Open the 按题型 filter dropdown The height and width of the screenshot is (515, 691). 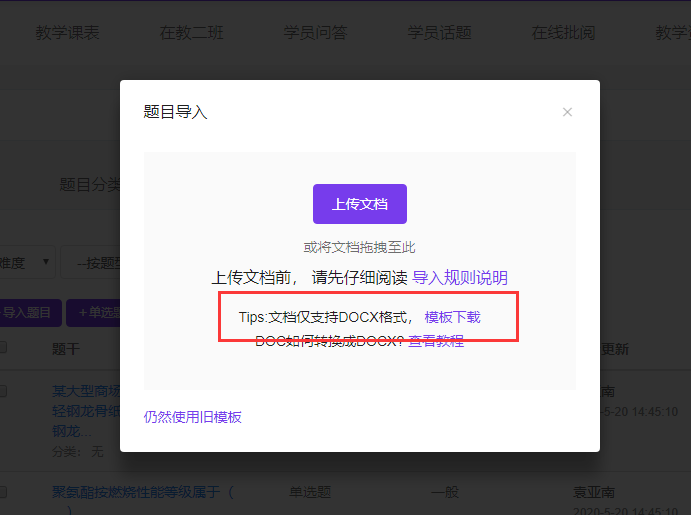pos(92,263)
